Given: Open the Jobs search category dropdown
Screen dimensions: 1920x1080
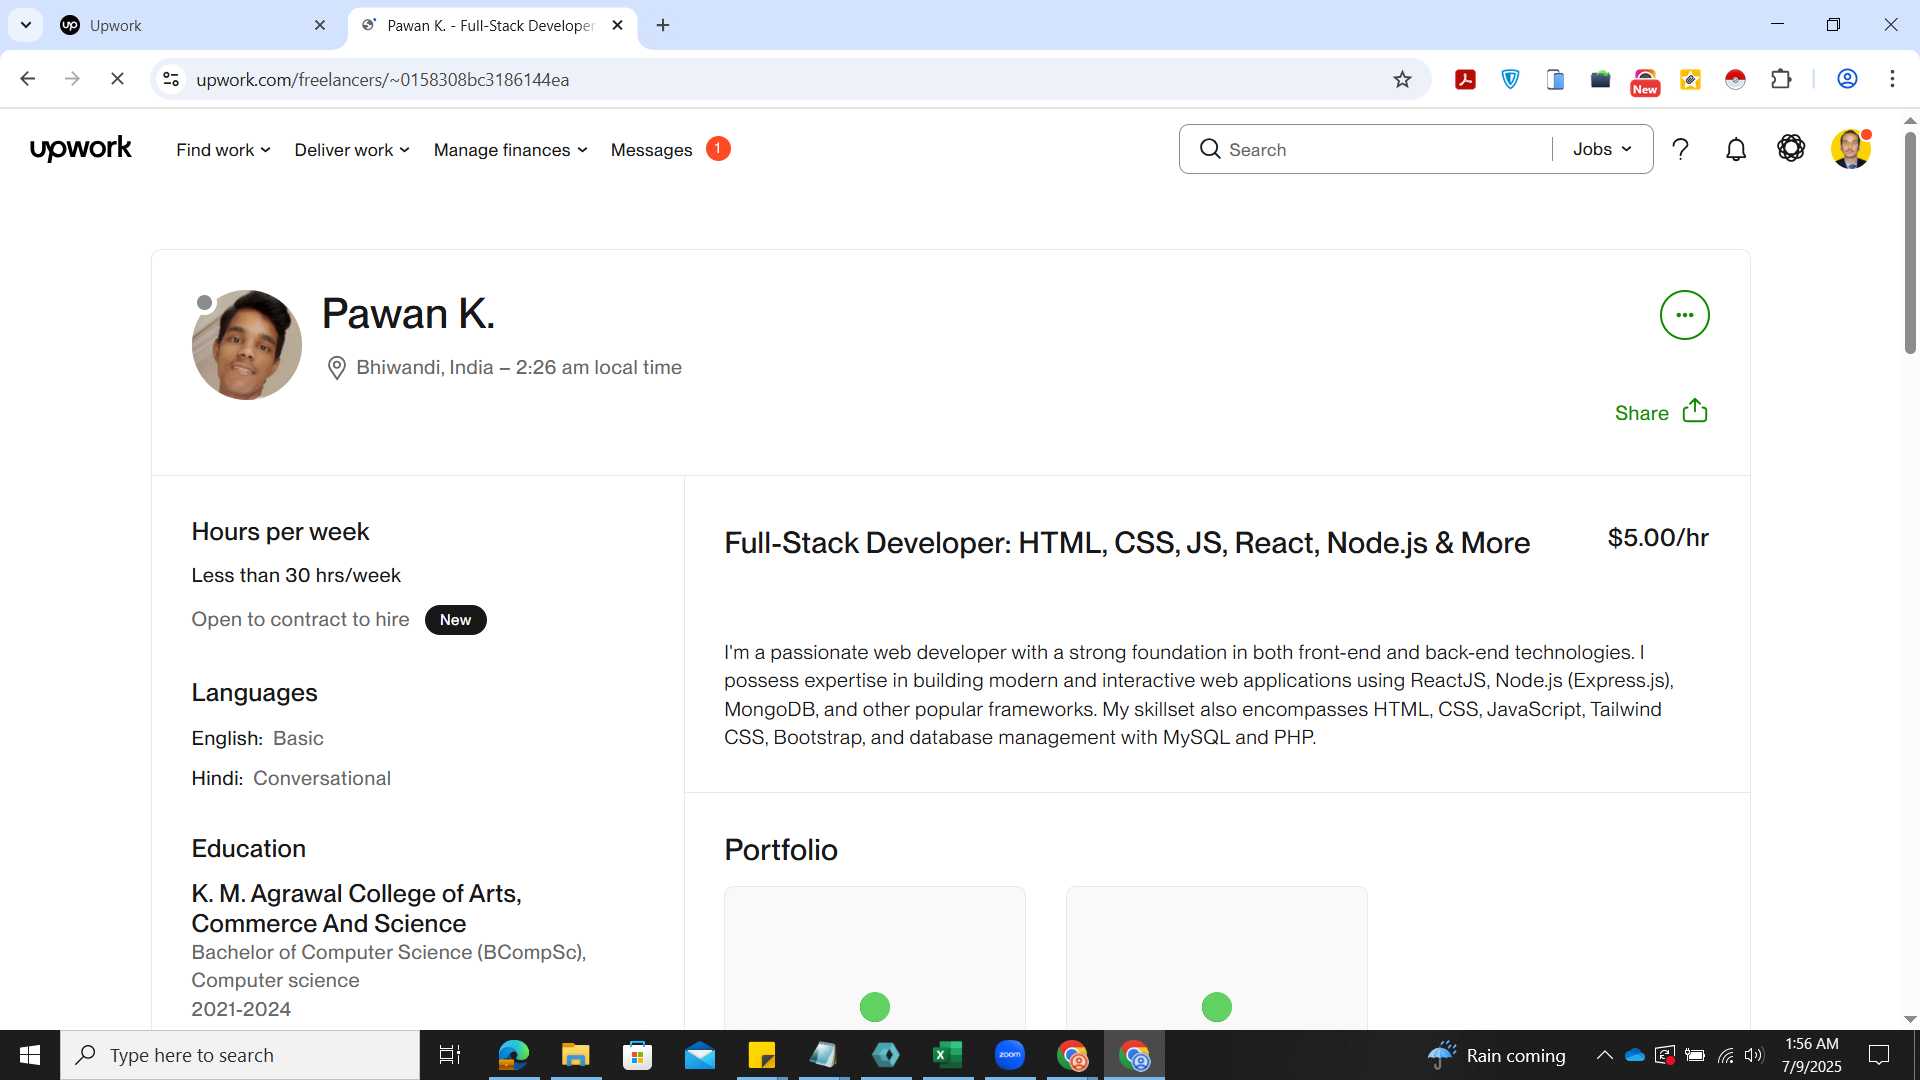Looking at the screenshot, I should [1602, 149].
